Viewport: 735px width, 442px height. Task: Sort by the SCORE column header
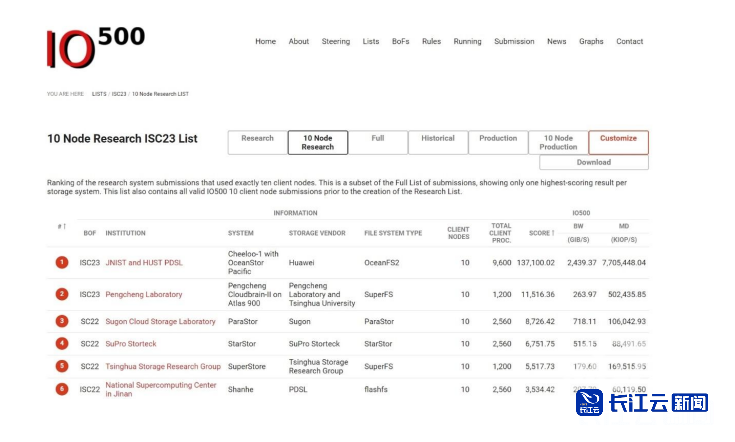[541, 233]
